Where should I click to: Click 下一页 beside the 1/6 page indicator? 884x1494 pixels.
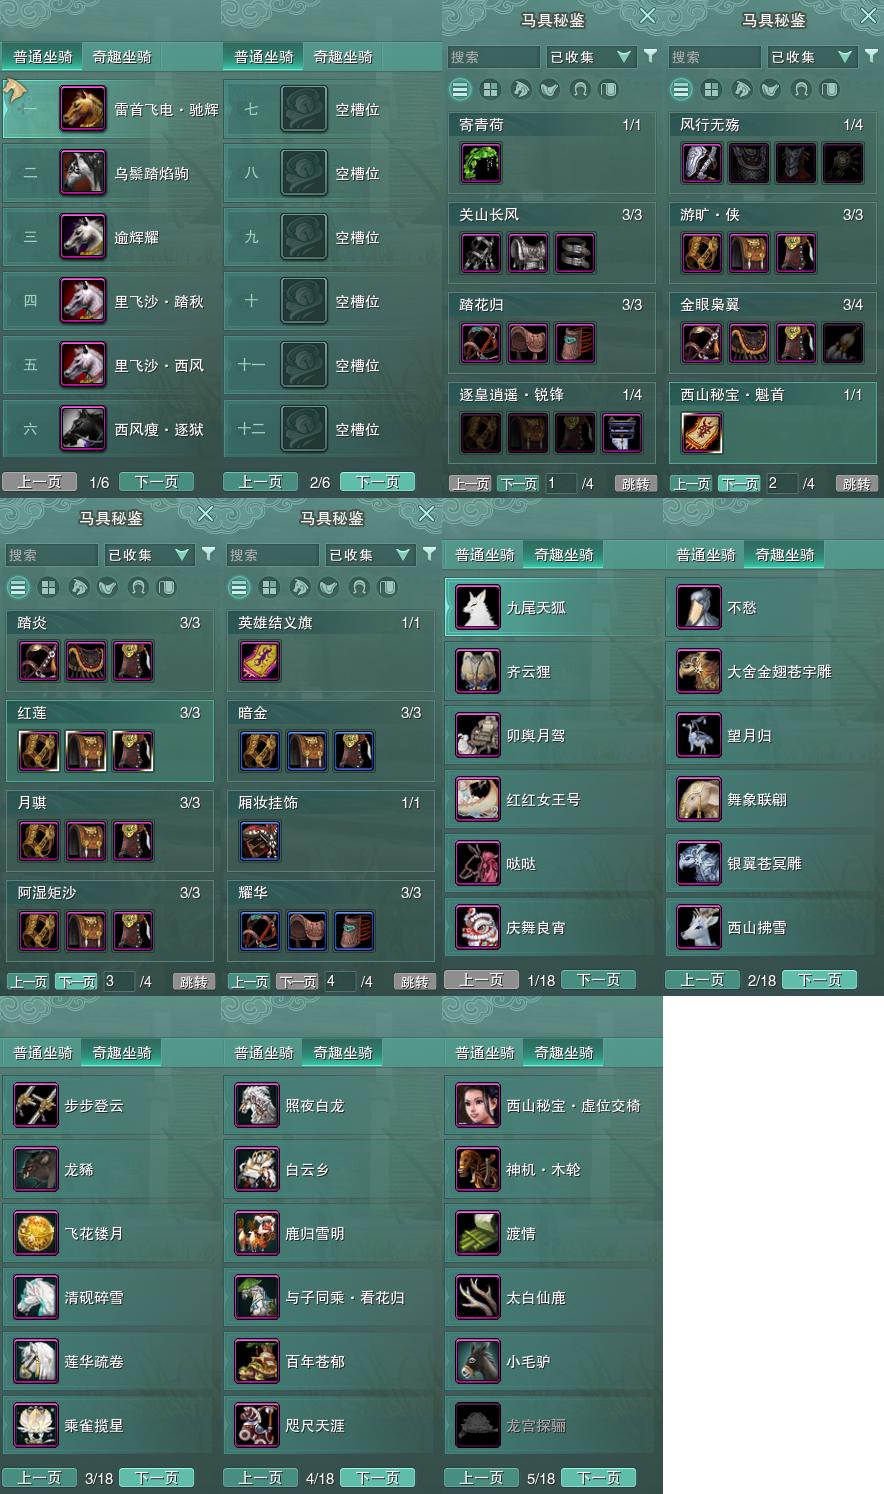tap(157, 482)
